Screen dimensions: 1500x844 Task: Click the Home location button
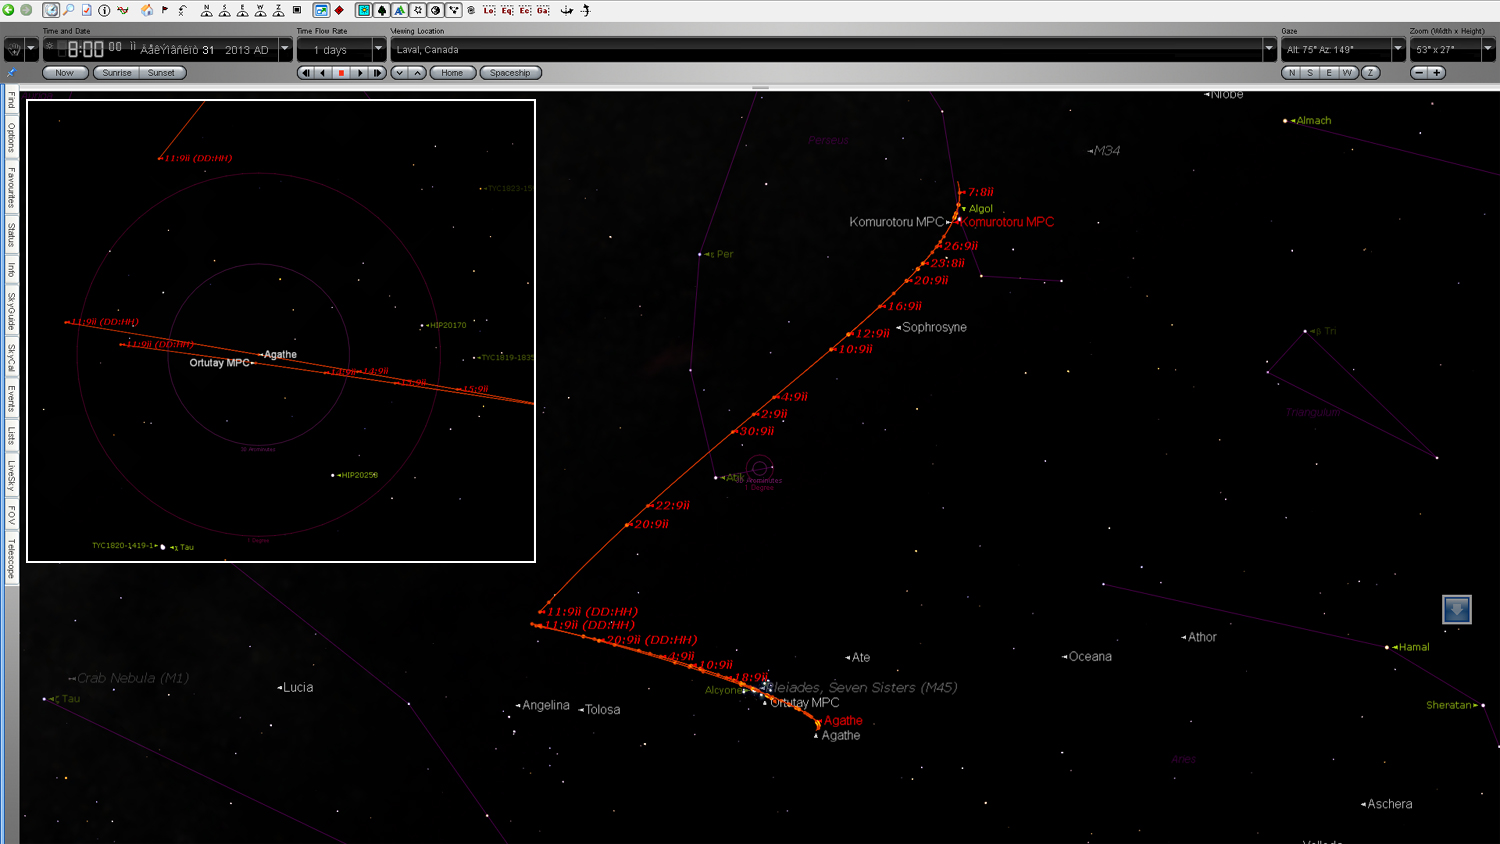click(x=452, y=73)
